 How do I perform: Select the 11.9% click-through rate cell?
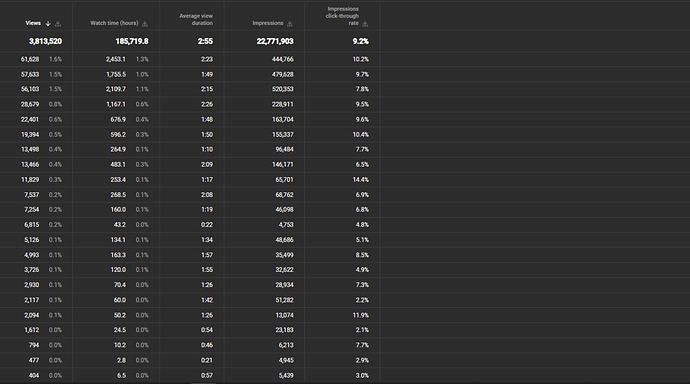(360, 315)
